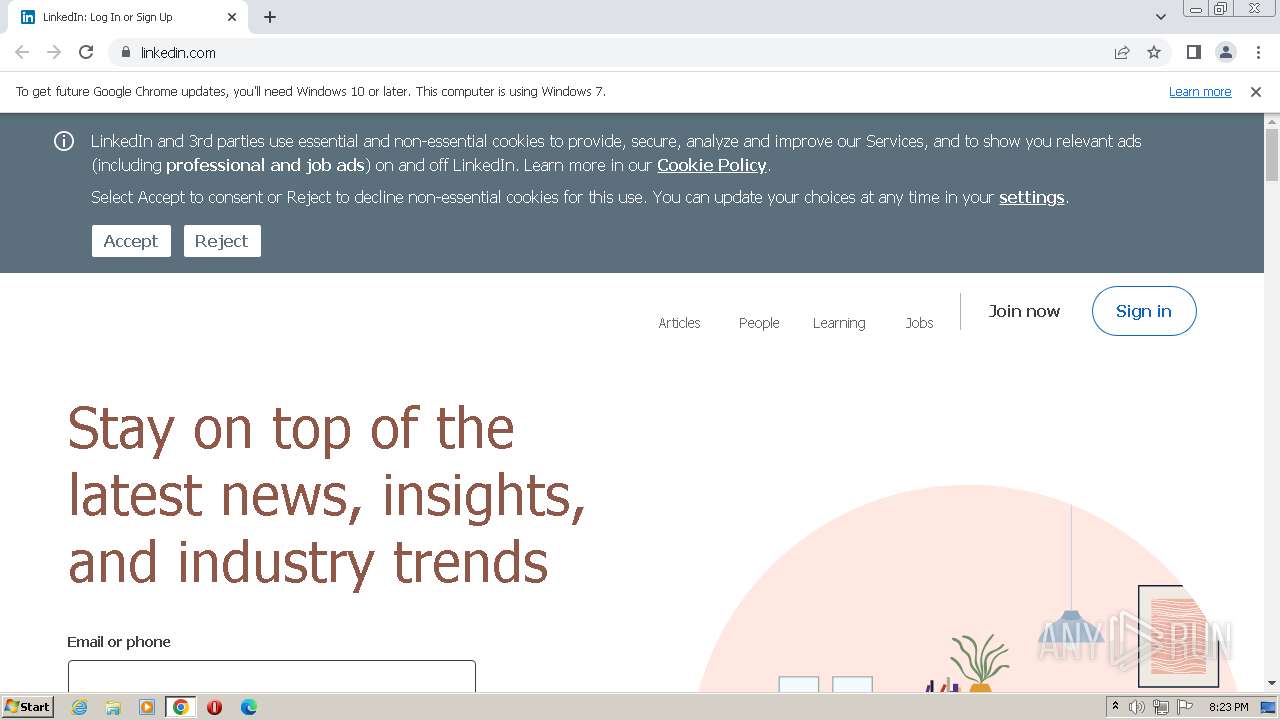The image size is (1280, 720).
Task: Bookmark this page with the star icon
Action: click(1154, 52)
